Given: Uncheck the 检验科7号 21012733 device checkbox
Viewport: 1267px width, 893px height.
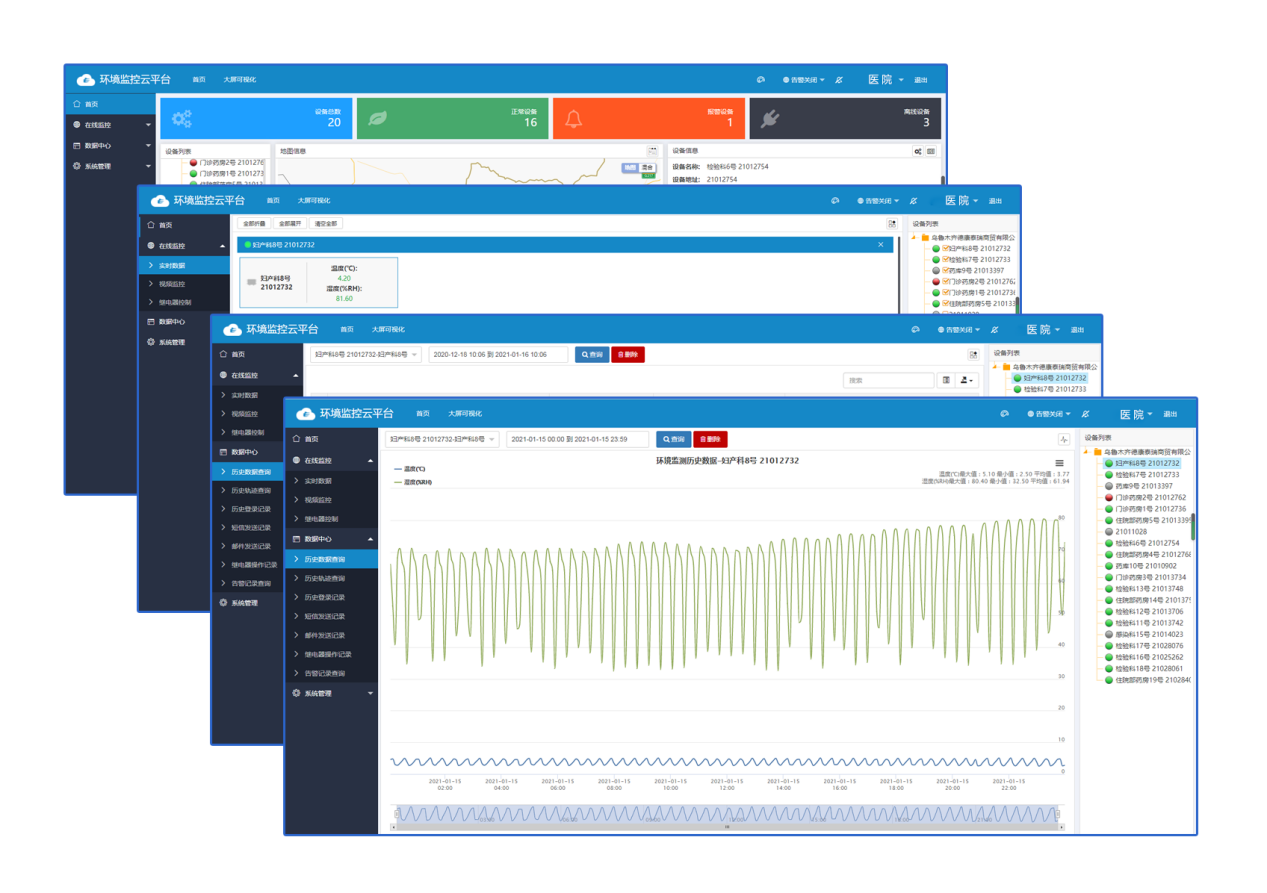Looking at the screenshot, I should coord(944,259).
